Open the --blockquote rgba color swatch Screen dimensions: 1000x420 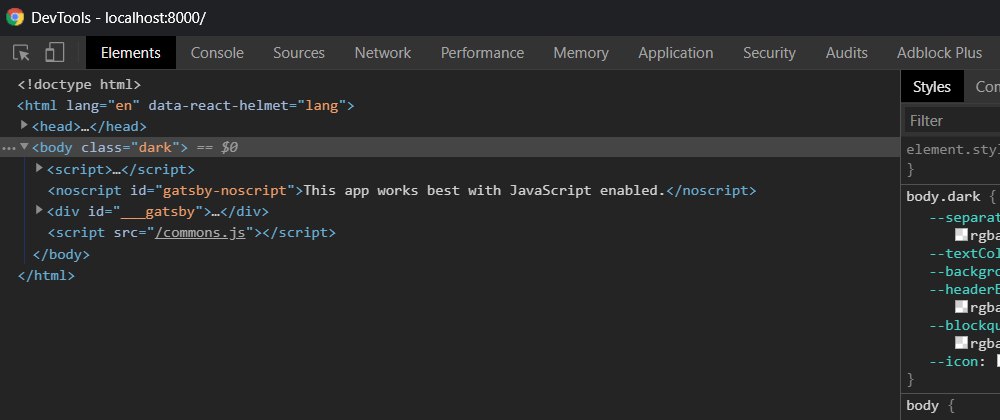[x=961, y=343]
